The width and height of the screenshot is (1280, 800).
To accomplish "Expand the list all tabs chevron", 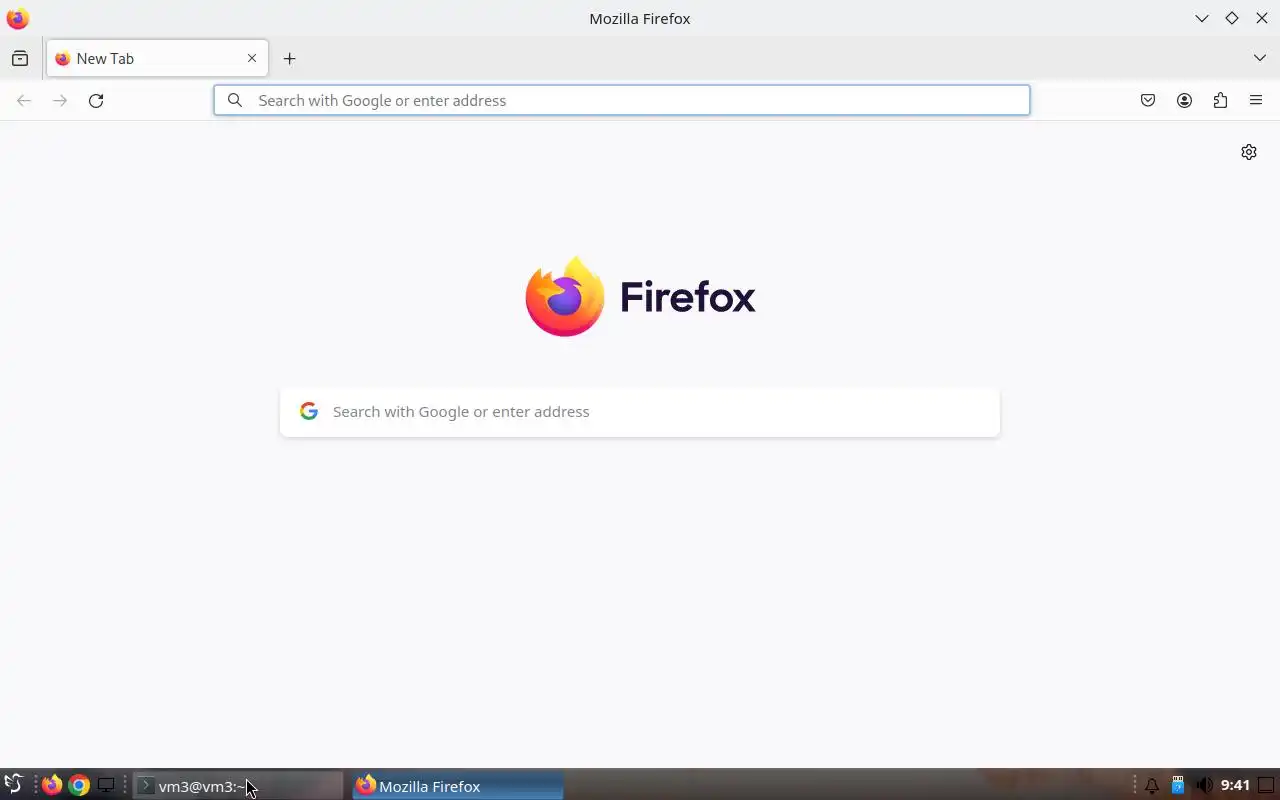I will tap(1259, 58).
